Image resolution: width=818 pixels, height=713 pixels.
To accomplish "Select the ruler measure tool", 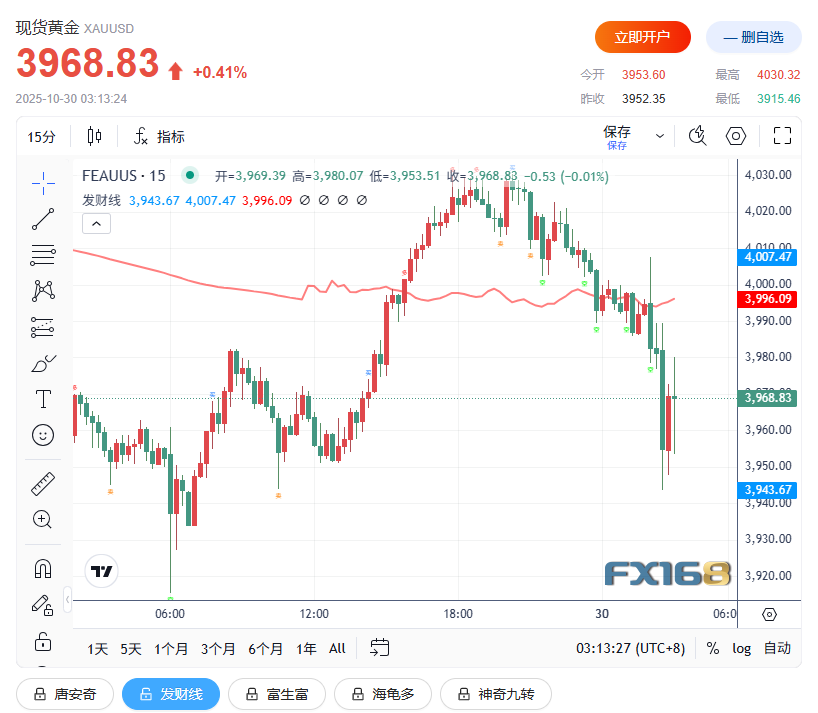I will click(x=43, y=484).
